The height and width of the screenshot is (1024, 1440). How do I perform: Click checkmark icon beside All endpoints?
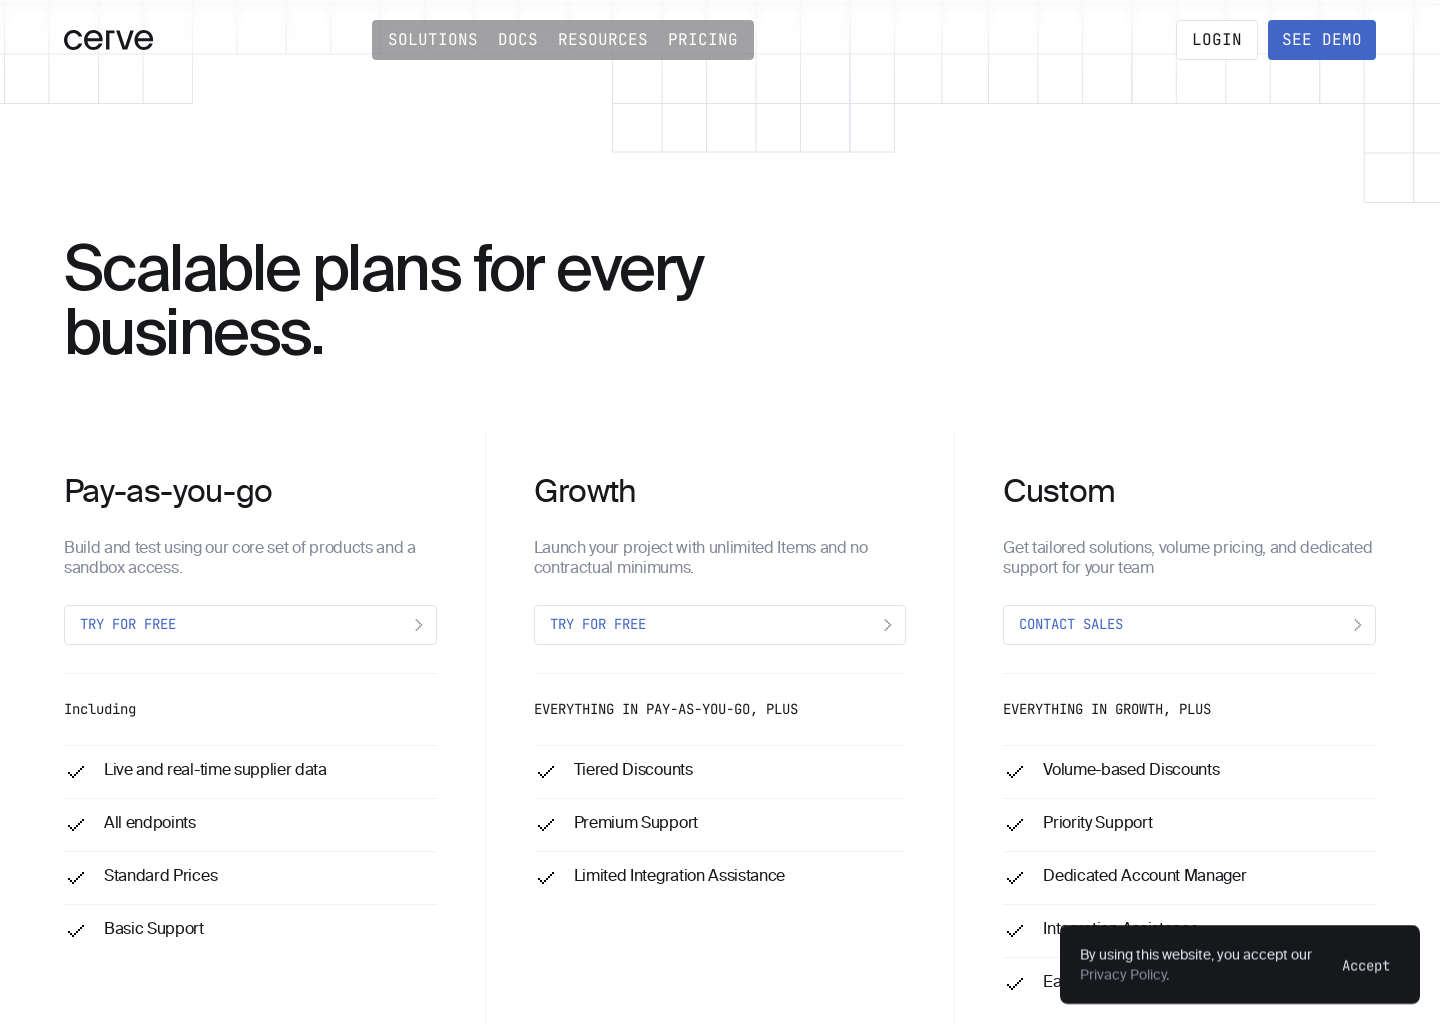76,825
